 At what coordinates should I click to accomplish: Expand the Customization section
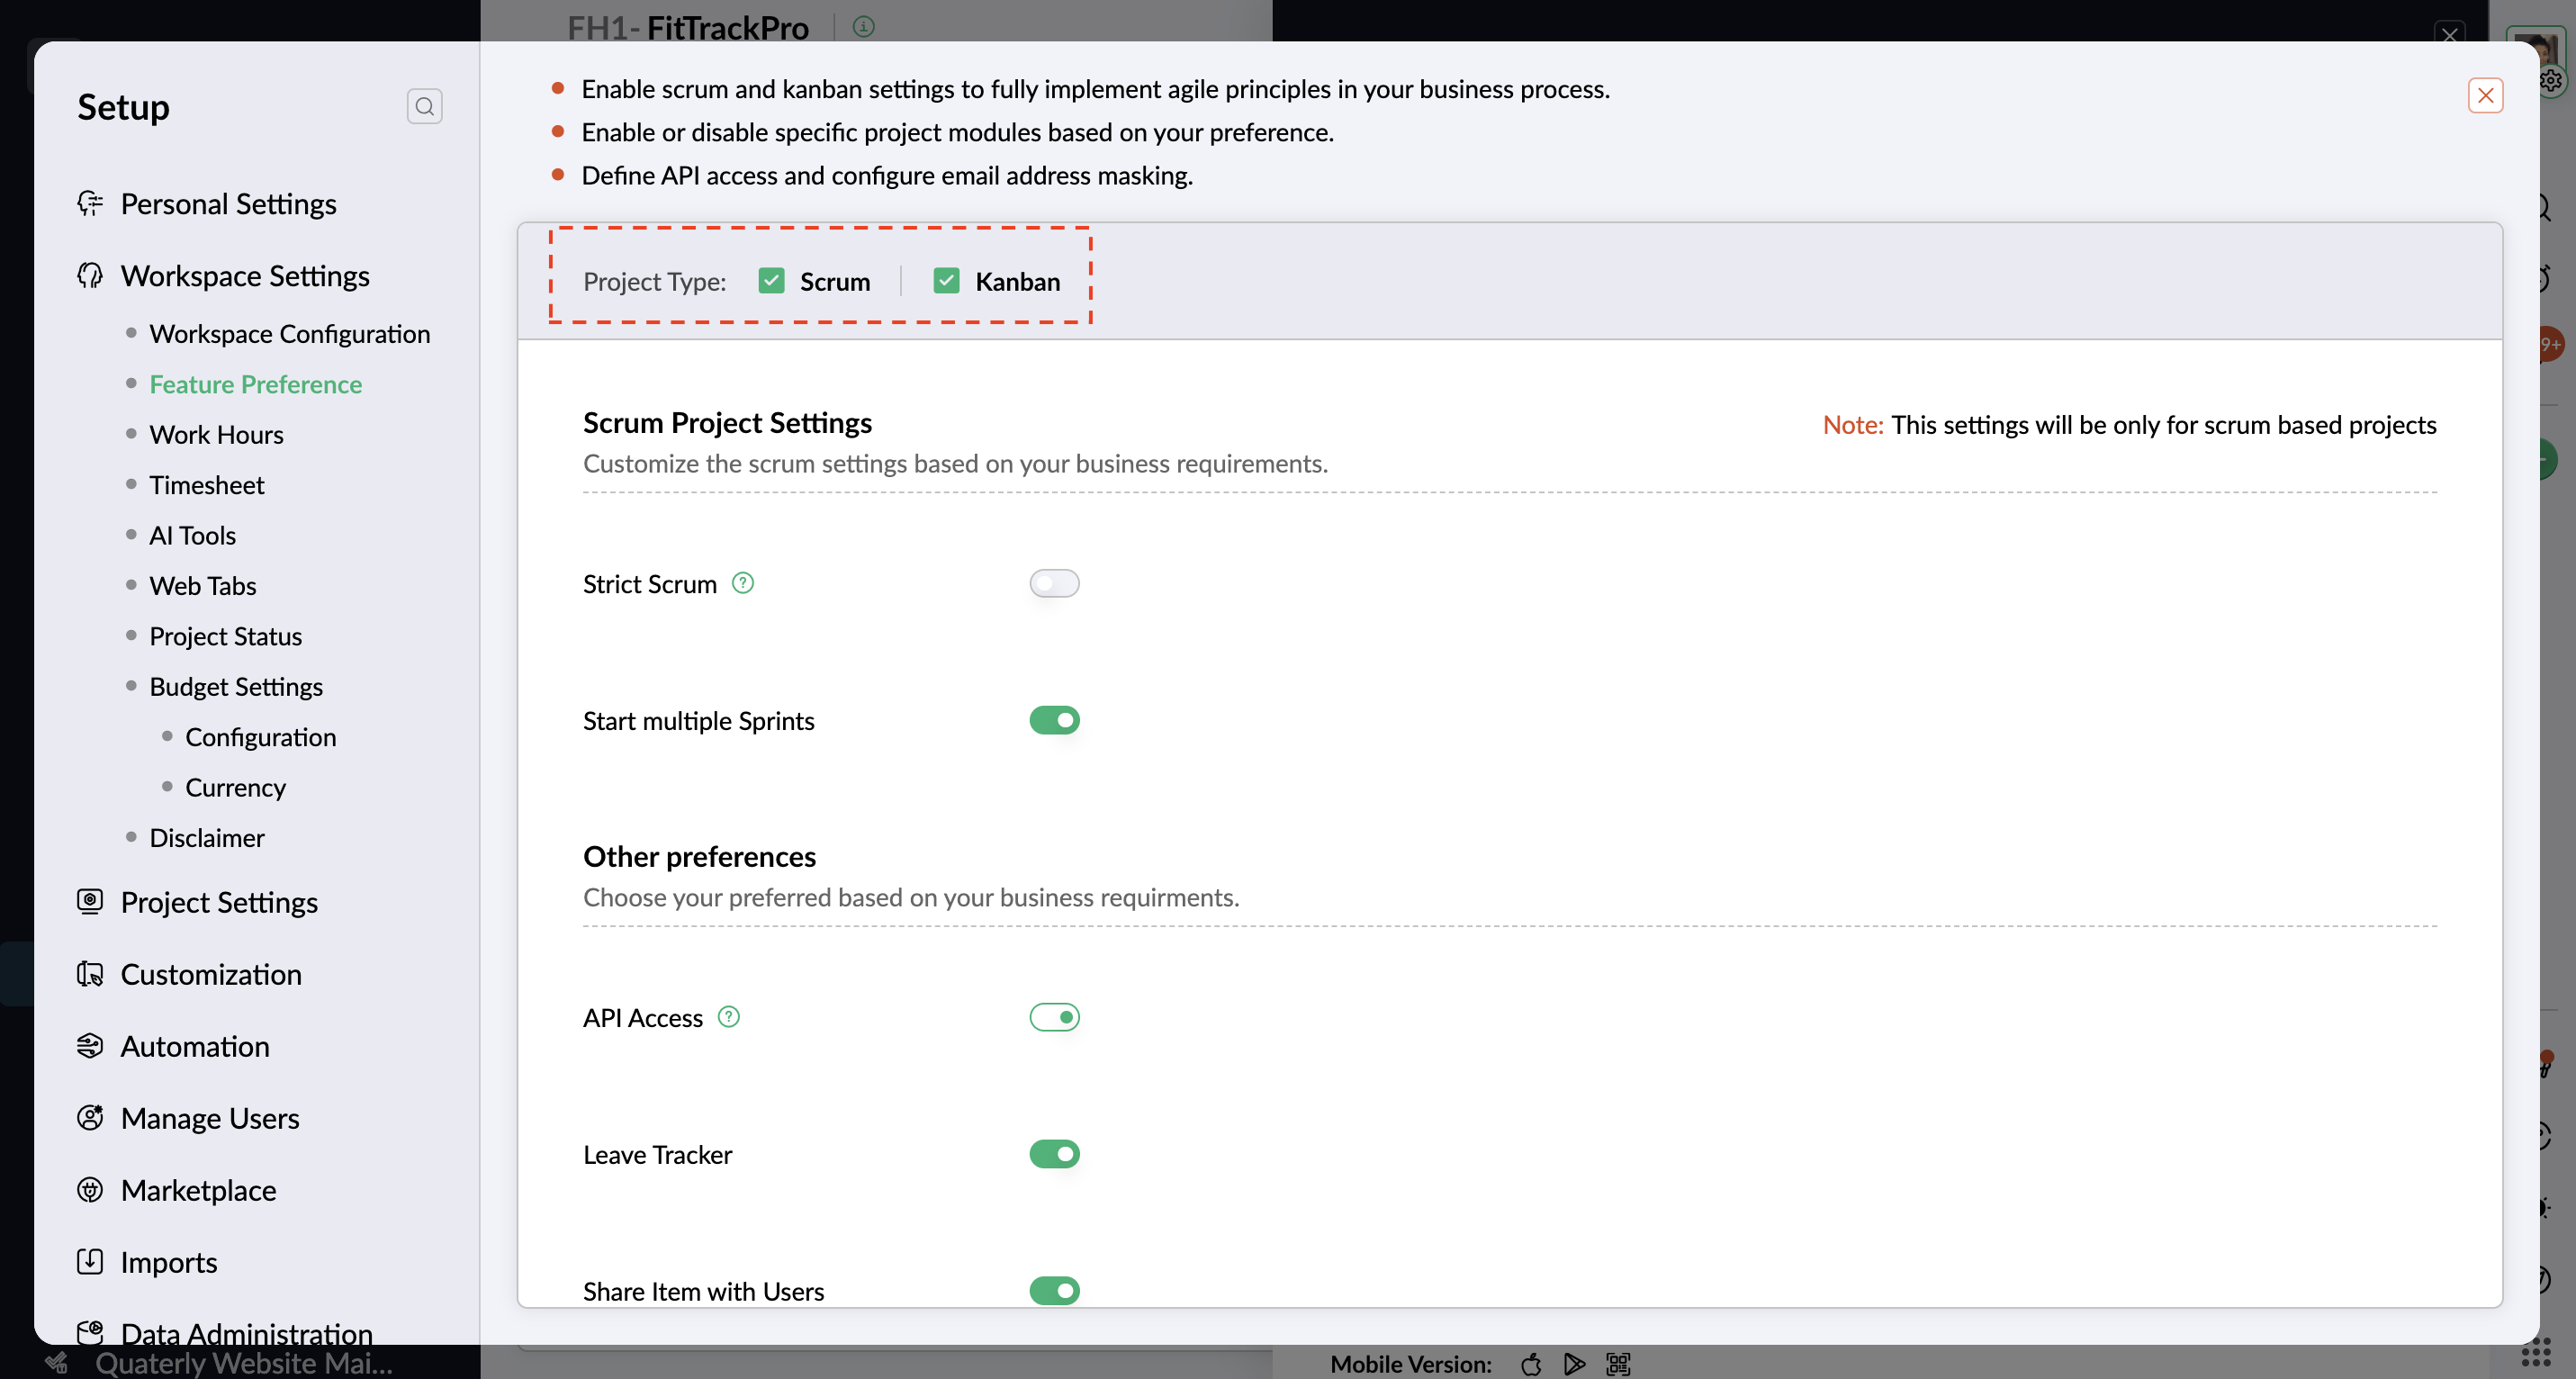coord(211,974)
